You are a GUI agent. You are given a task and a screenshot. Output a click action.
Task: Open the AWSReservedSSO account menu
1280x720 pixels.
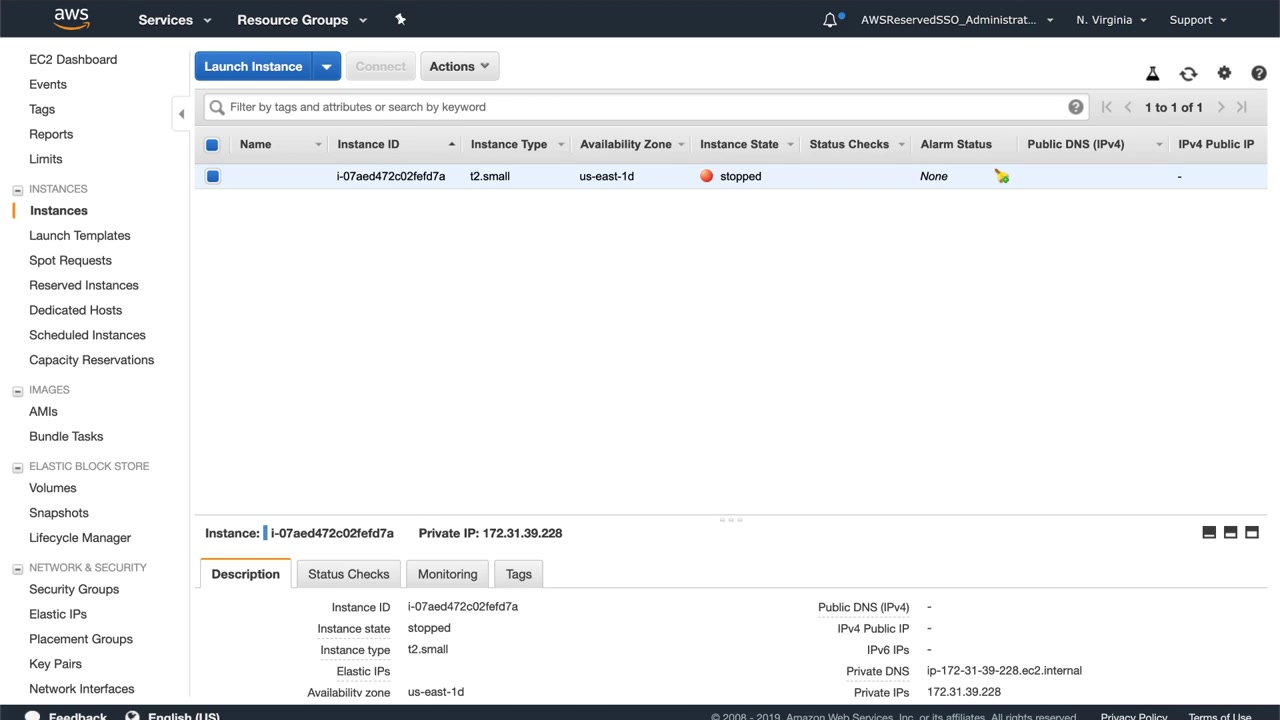pyautogui.click(x=957, y=20)
